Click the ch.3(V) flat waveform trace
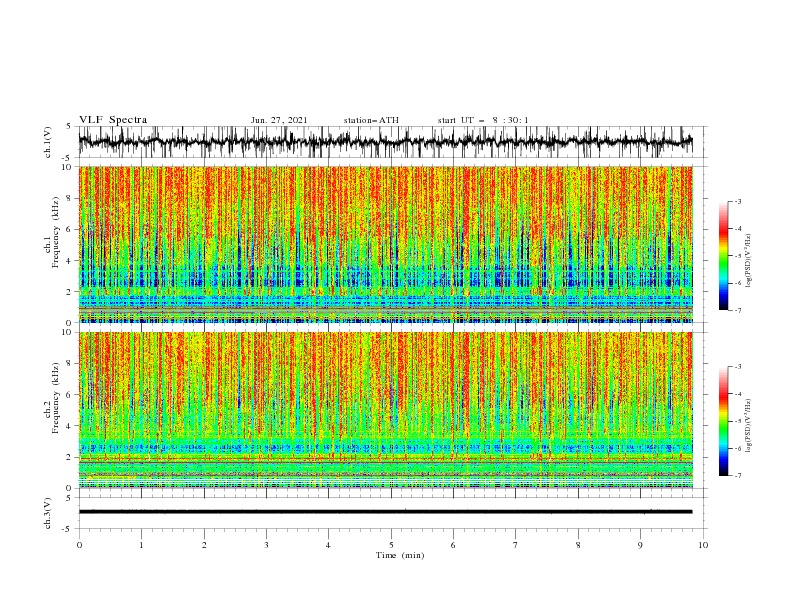 coord(385,512)
